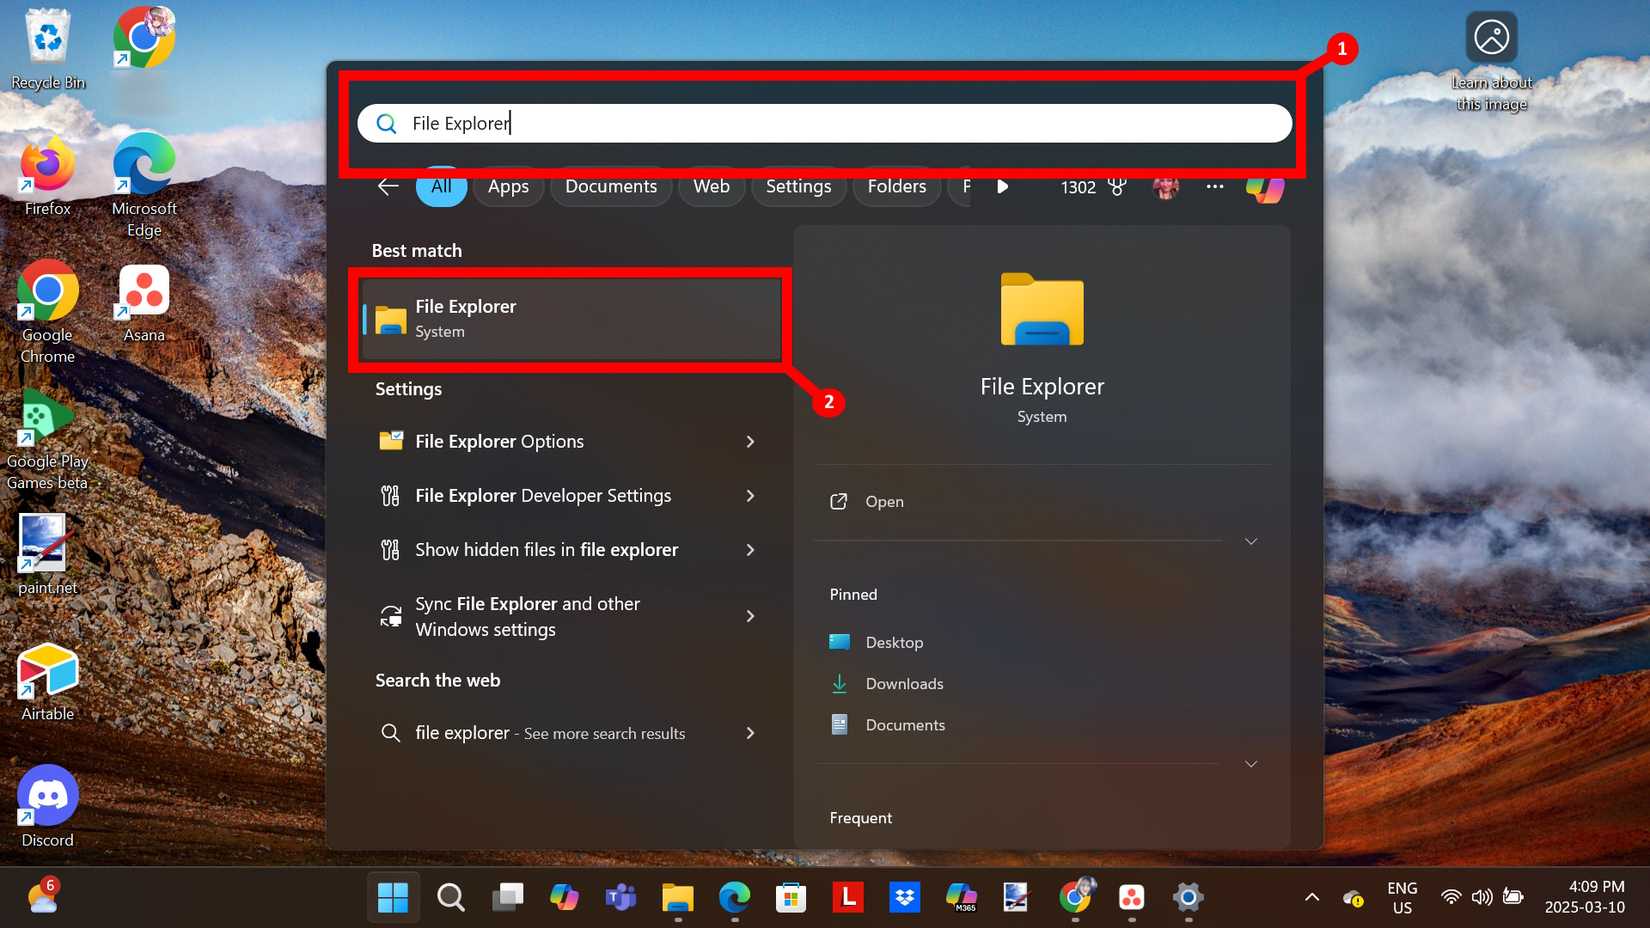This screenshot has height=928, width=1650.
Task: Switch to the Apps filter tab
Action: click(x=508, y=187)
